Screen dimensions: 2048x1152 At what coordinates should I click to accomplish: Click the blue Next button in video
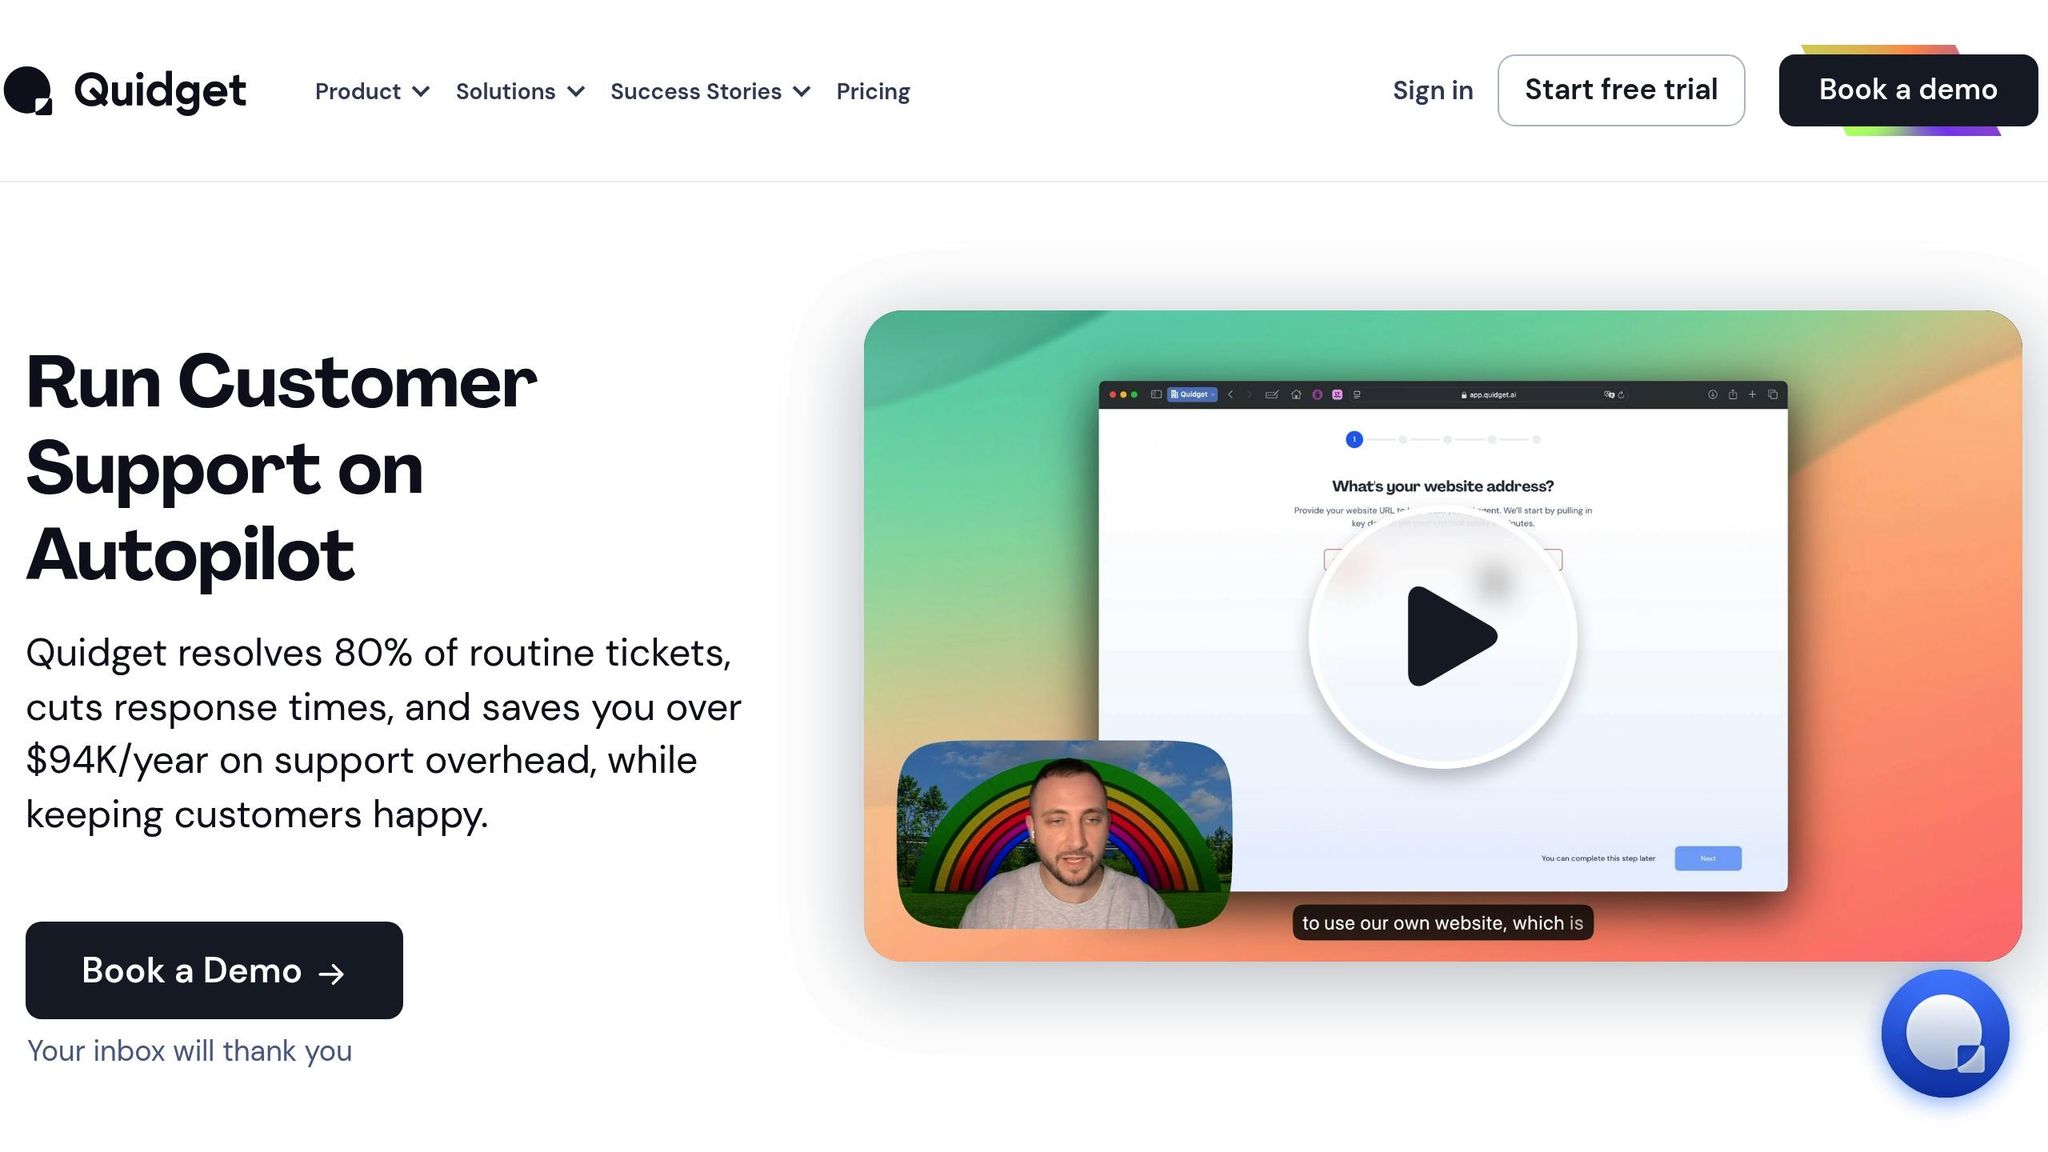pyautogui.click(x=1708, y=858)
